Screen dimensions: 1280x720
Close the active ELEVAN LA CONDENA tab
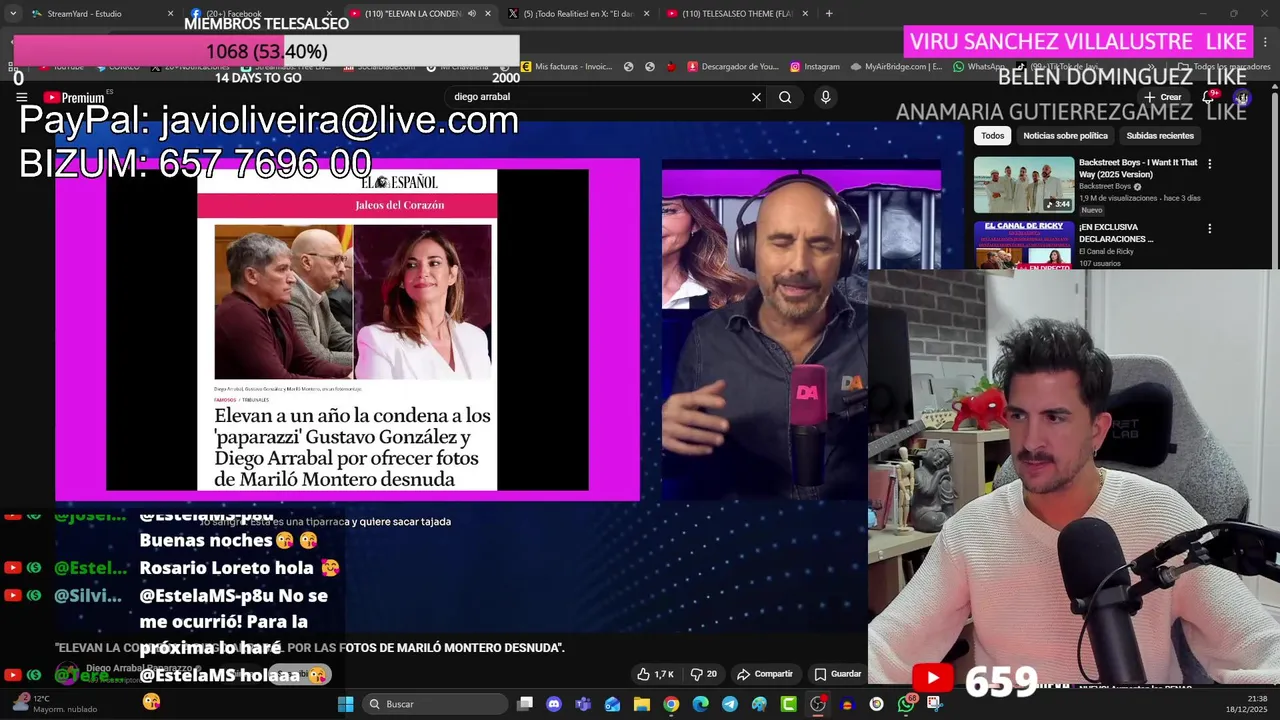[488, 14]
